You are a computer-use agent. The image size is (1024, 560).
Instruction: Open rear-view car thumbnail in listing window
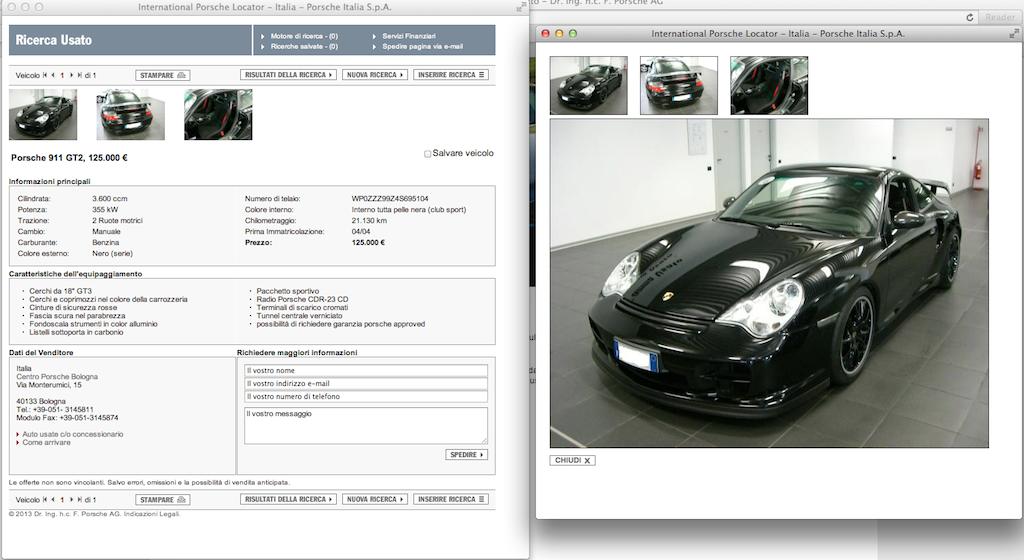131,115
